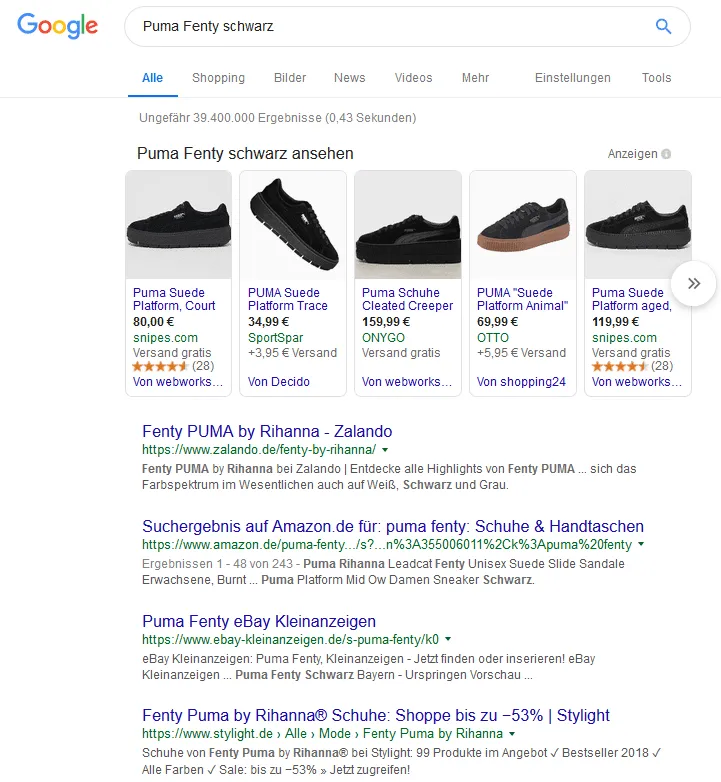This screenshot has height=782, width=721.
Task: Click Von webworks link under 159,99 € product
Action: pos(407,382)
